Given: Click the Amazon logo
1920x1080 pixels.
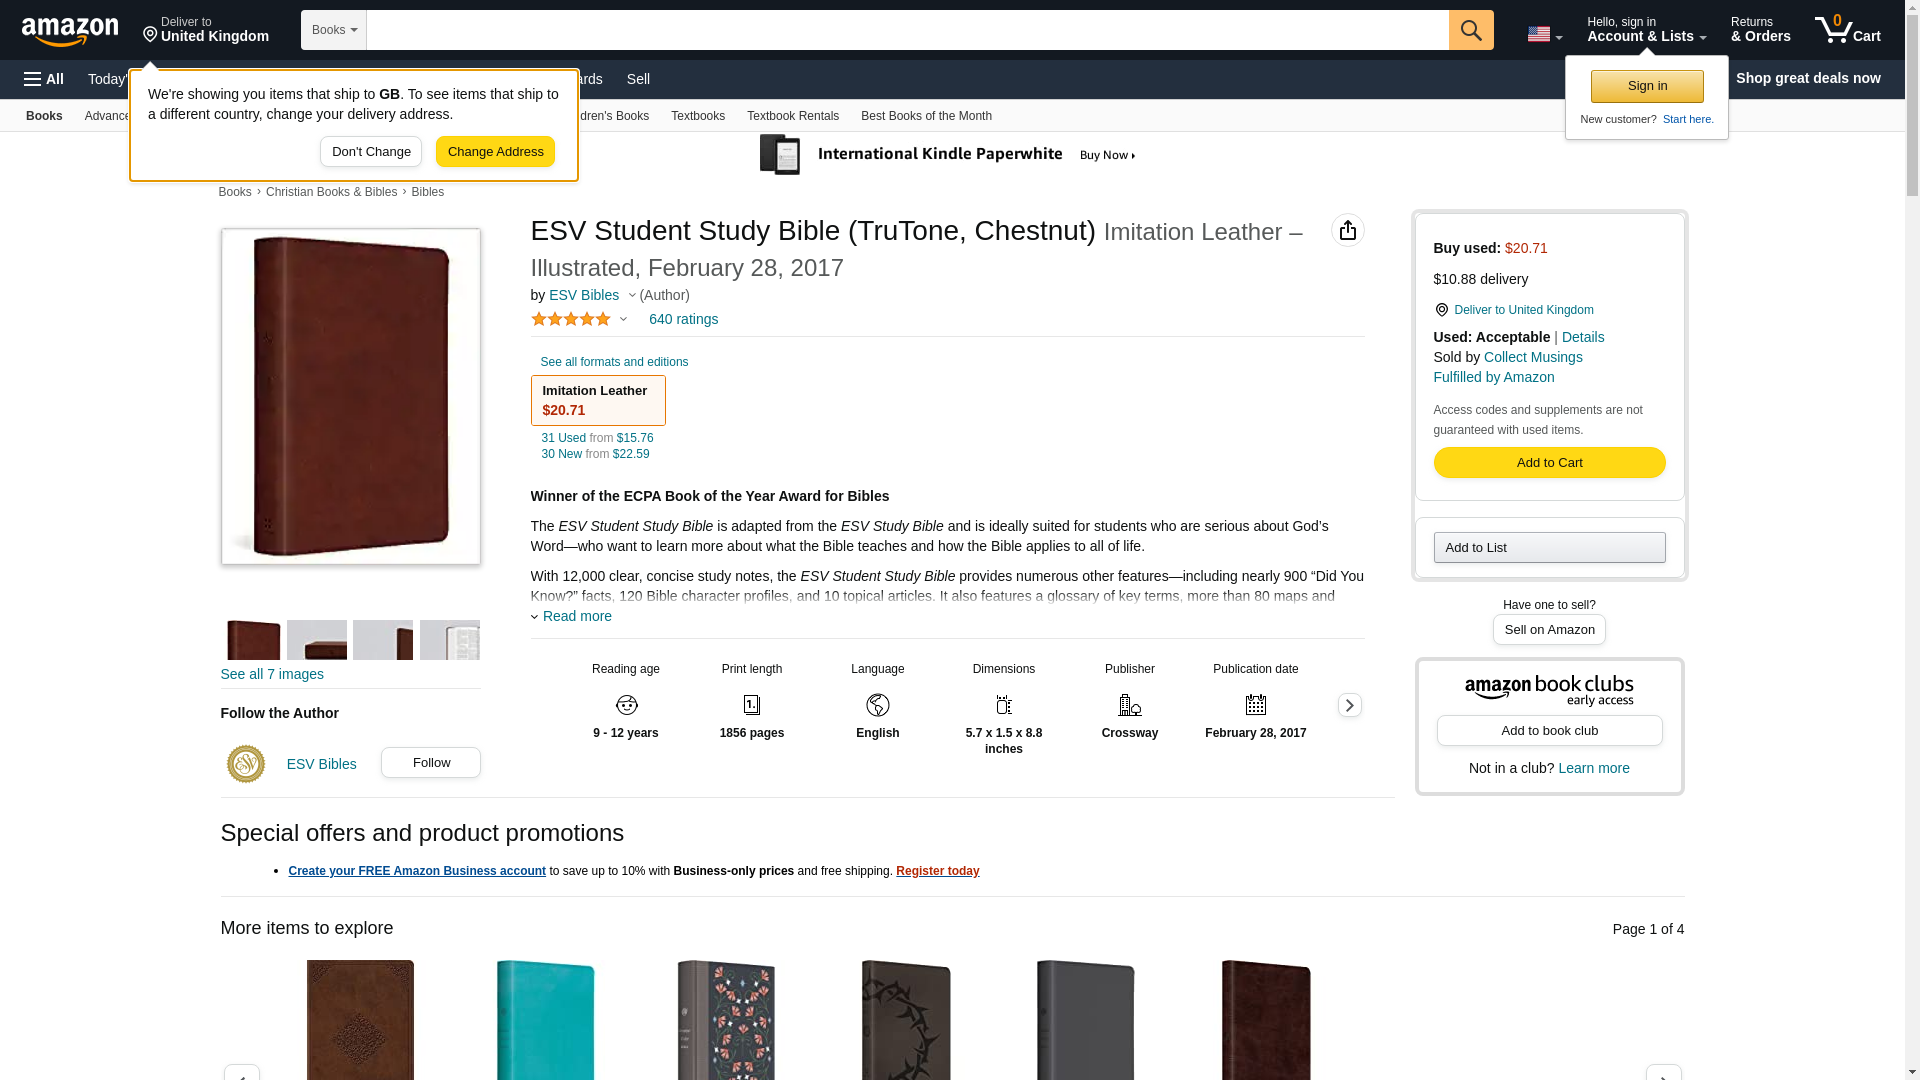Looking at the screenshot, I should point(70,31).
